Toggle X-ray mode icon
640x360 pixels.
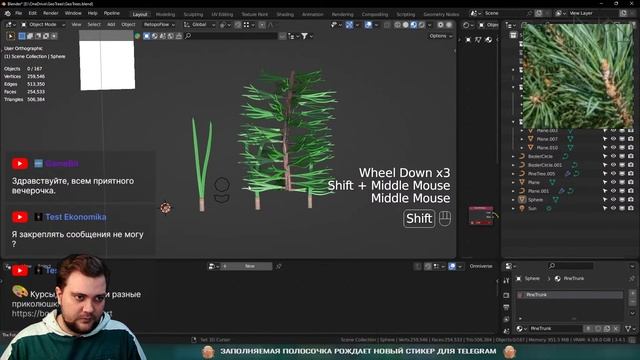[387, 25]
